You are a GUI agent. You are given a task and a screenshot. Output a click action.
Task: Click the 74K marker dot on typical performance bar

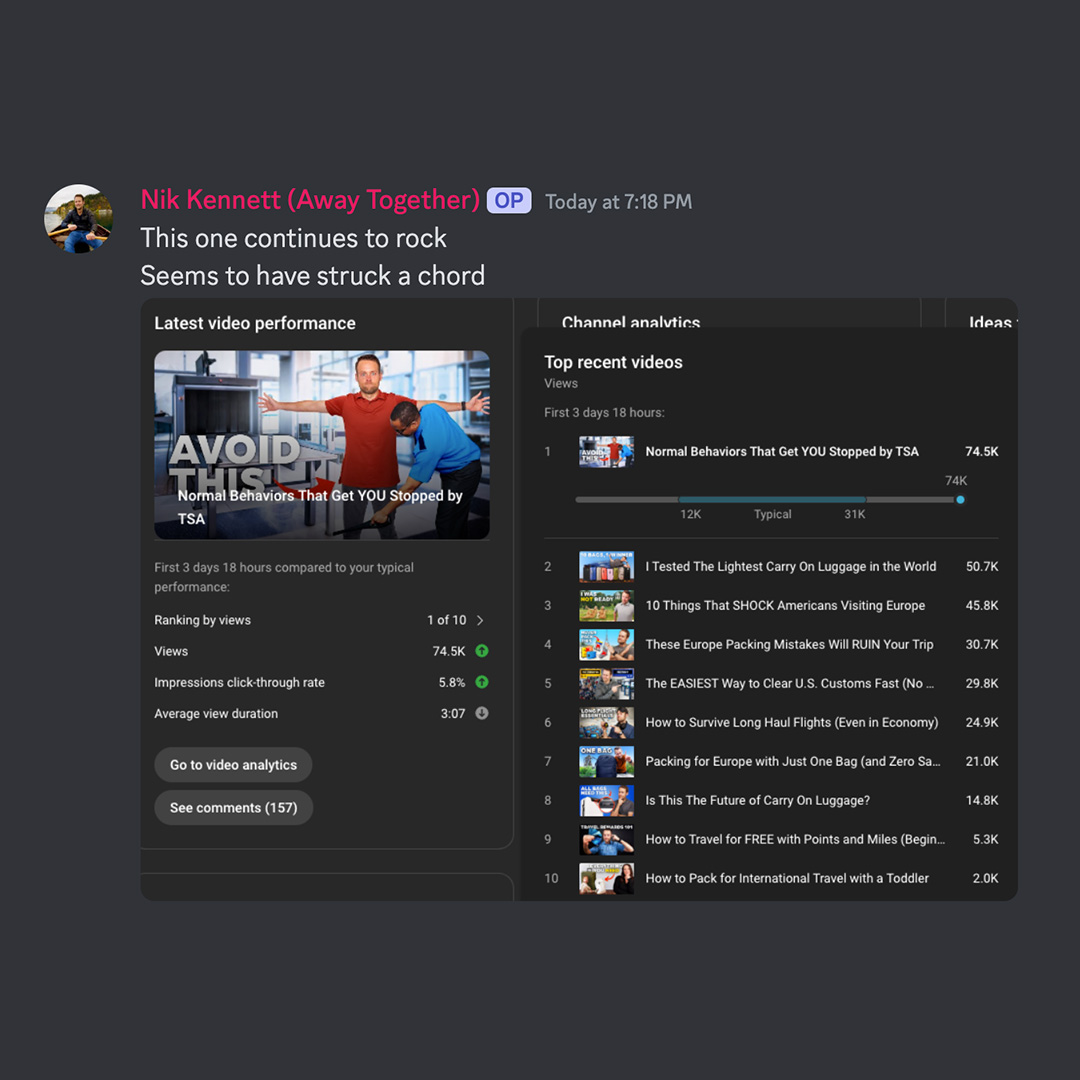pyautogui.click(x=960, y=499)
